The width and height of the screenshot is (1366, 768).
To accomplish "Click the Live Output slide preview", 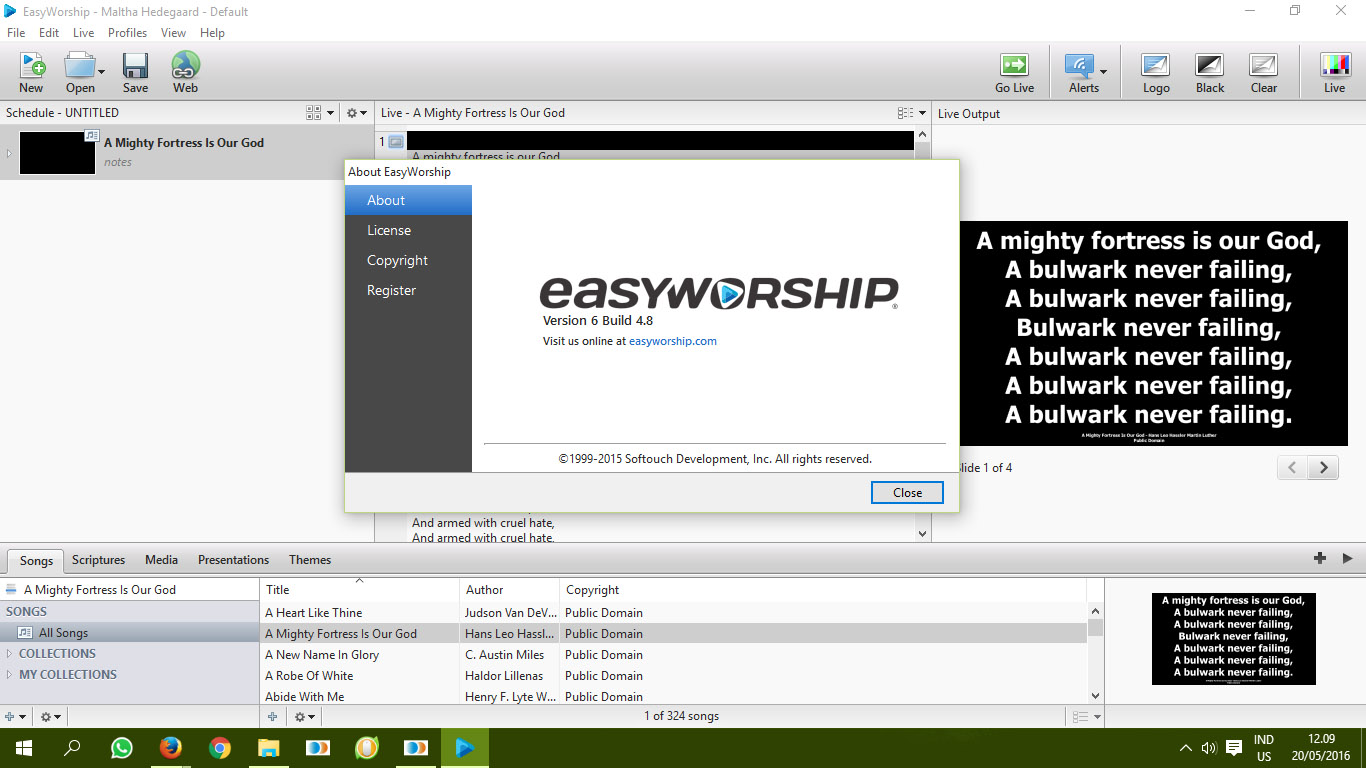I will tap(1154, 333).
